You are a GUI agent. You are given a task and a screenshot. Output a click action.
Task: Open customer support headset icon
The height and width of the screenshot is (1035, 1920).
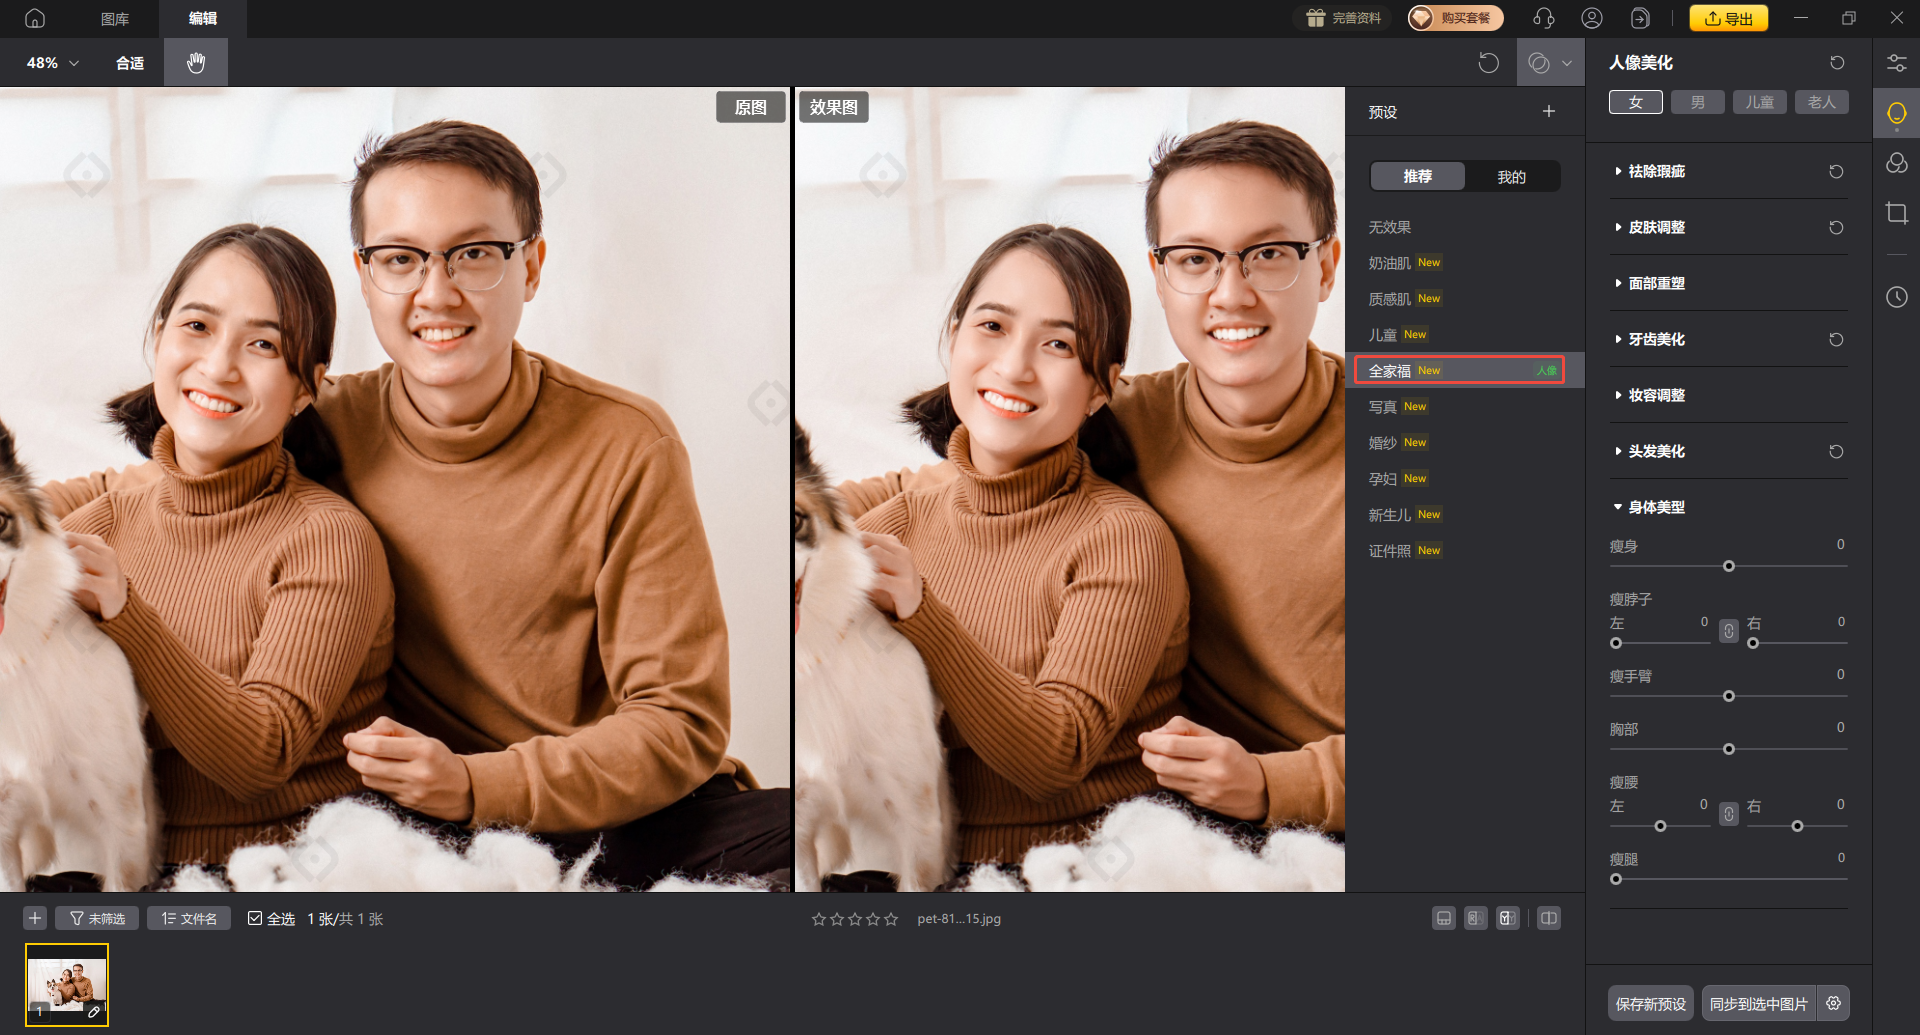coord(1543,18)
